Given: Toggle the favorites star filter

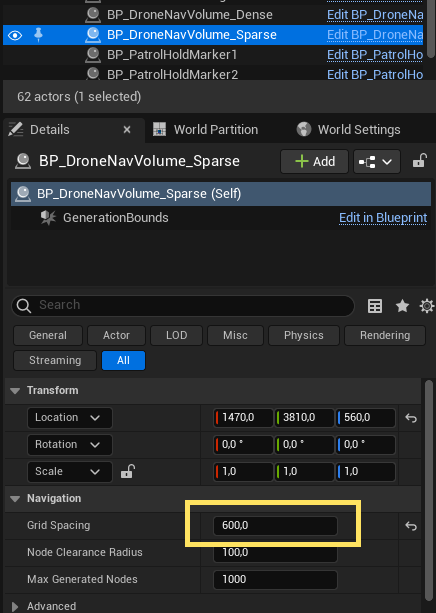Looking at the screenshot, I should point(402,306).
